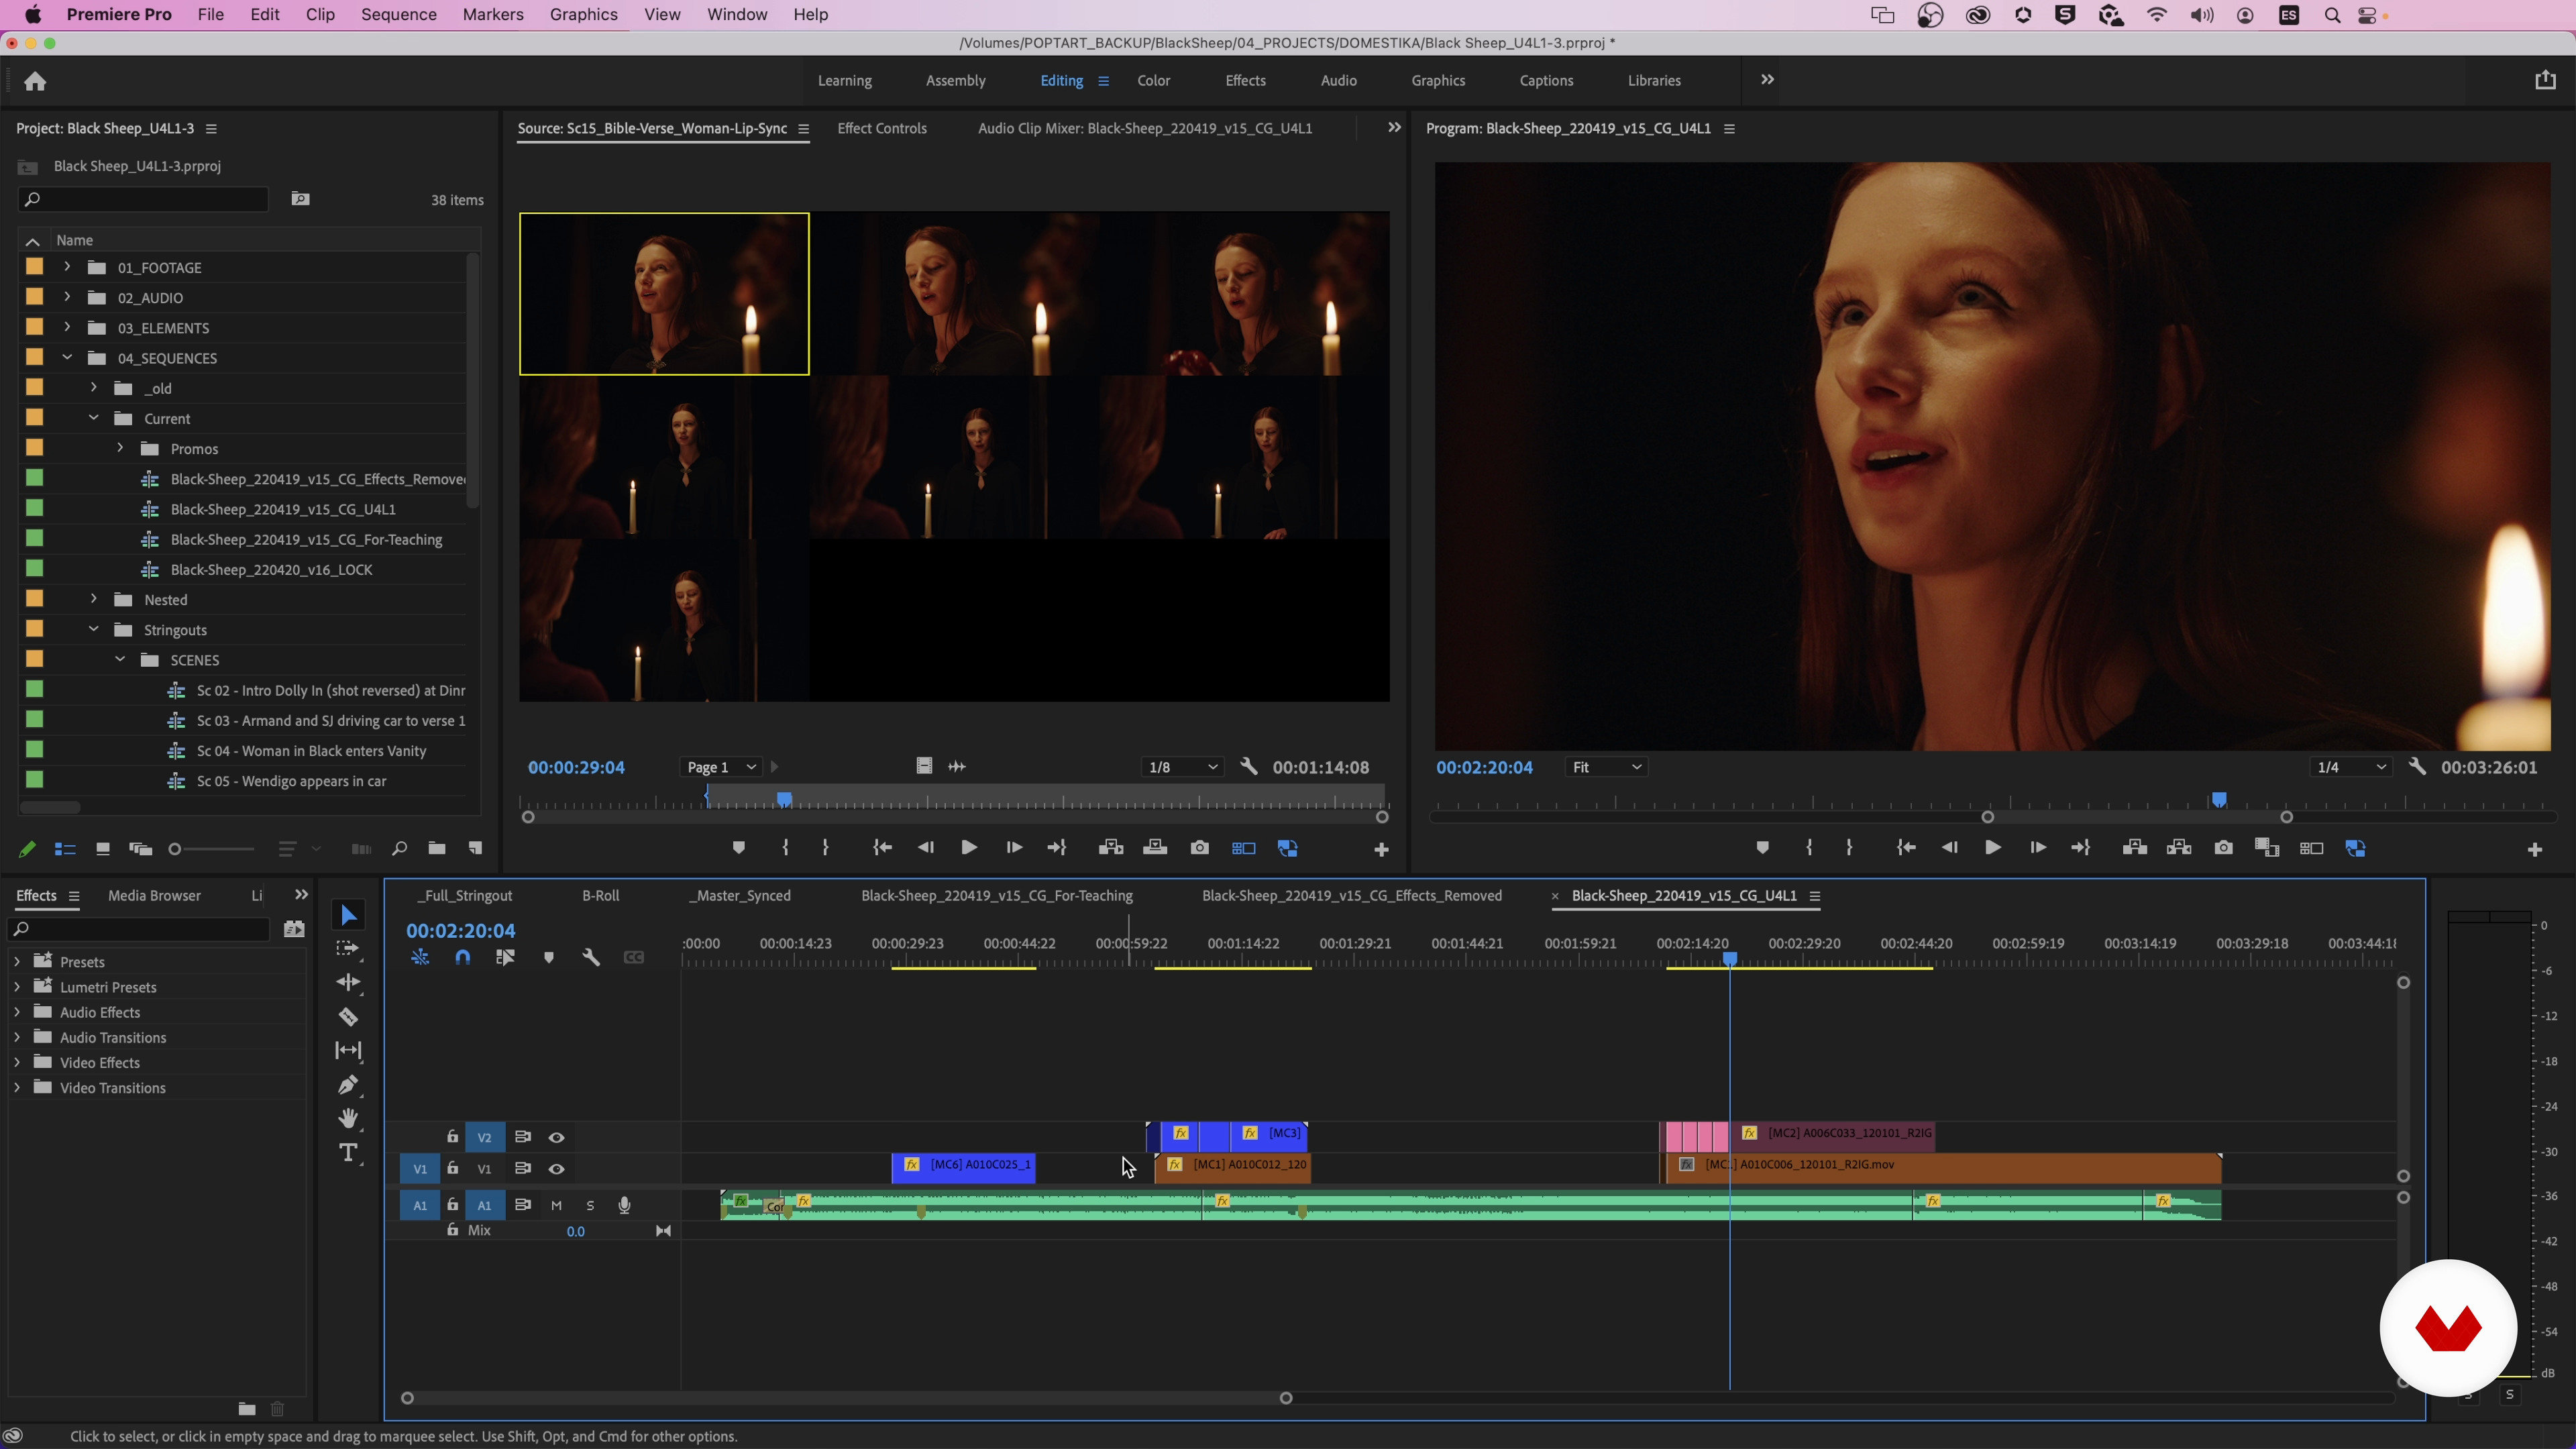Toggle V2 track output eye icon
The width and height of the screenshot is (2576, 1449).
pos(556,1137)
